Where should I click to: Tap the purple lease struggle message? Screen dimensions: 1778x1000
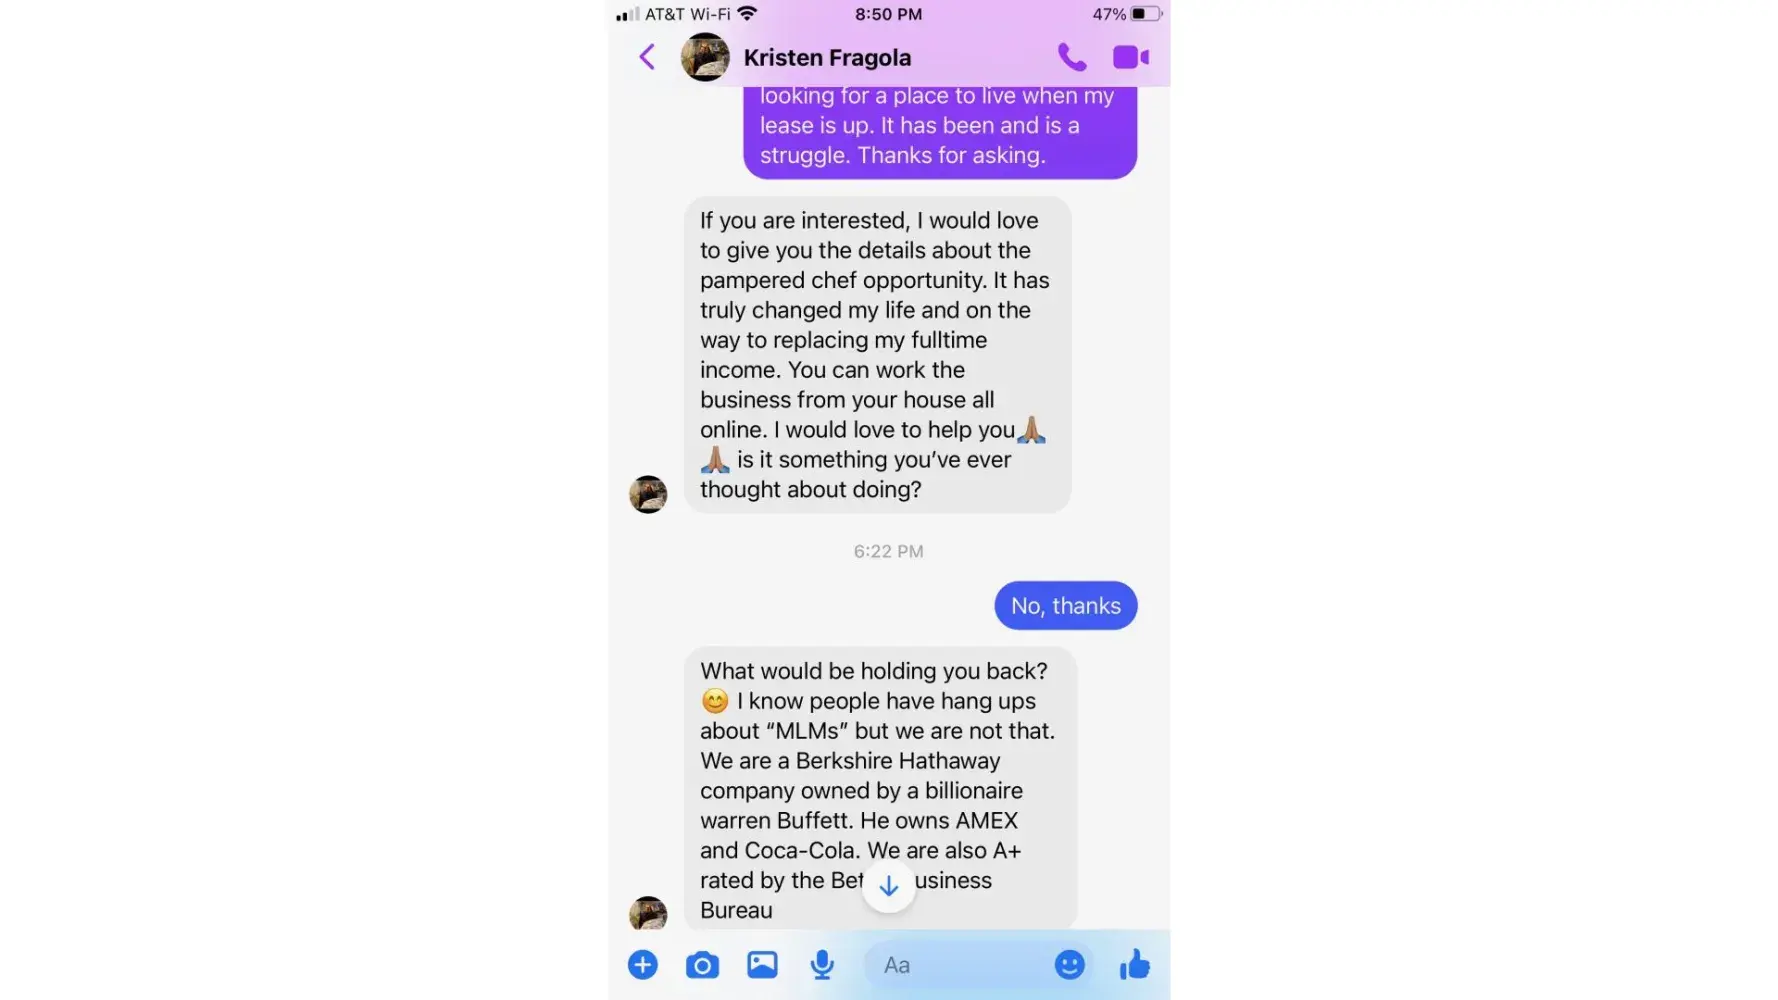click(x=940, y=132)
